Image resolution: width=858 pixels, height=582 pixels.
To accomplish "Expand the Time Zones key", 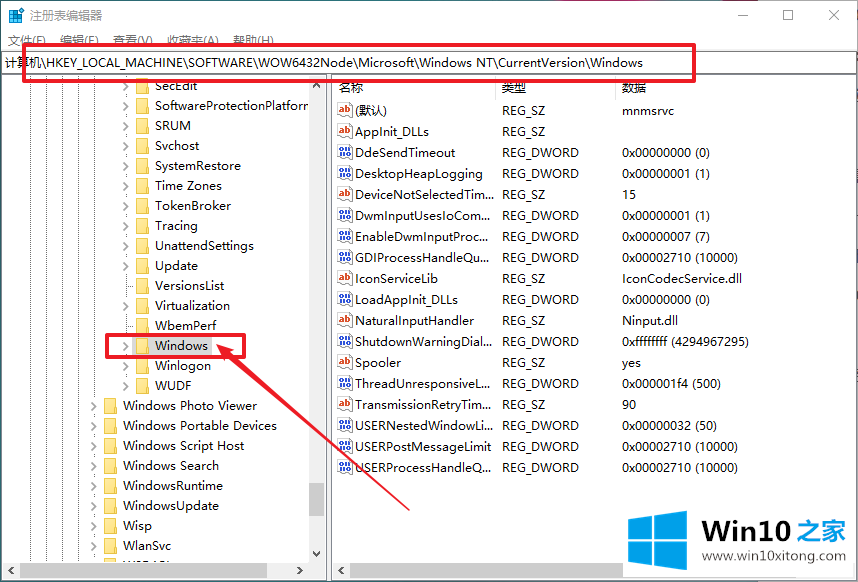I will (x=125, y=186).
